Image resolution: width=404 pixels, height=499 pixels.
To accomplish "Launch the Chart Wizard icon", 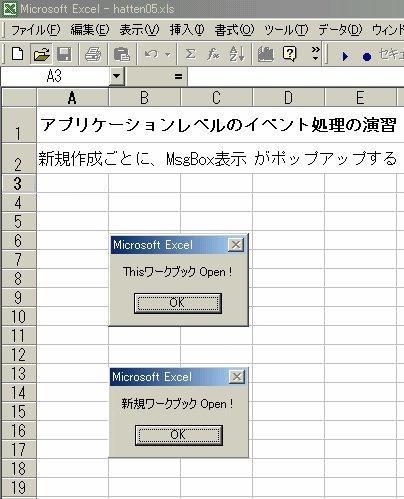I will pos(266,54).
